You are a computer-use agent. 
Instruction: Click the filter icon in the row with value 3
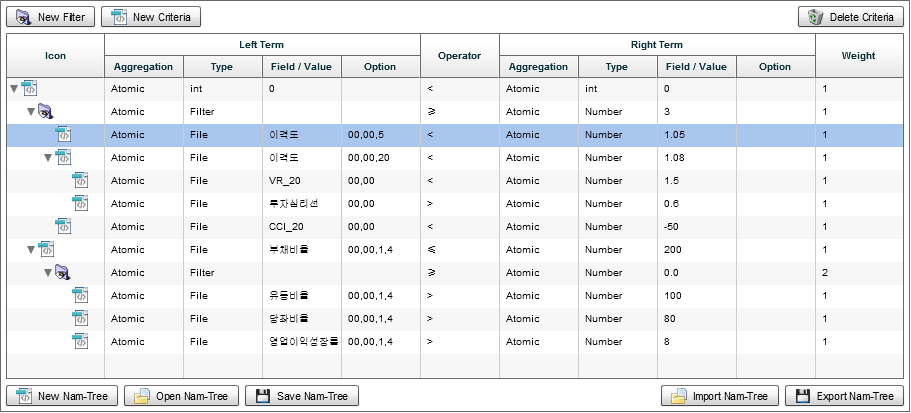(45, 111)
